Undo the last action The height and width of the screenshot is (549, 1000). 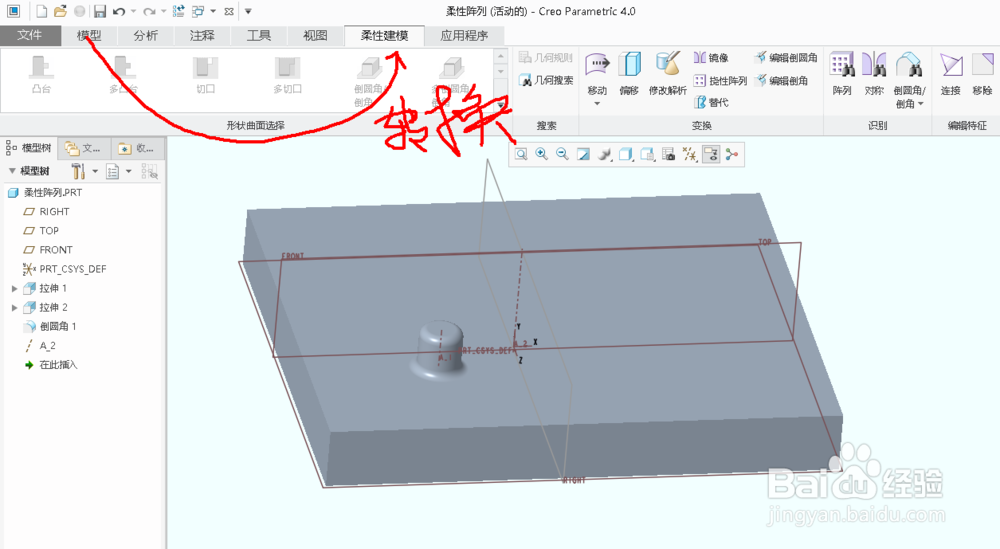pos(119,11)
